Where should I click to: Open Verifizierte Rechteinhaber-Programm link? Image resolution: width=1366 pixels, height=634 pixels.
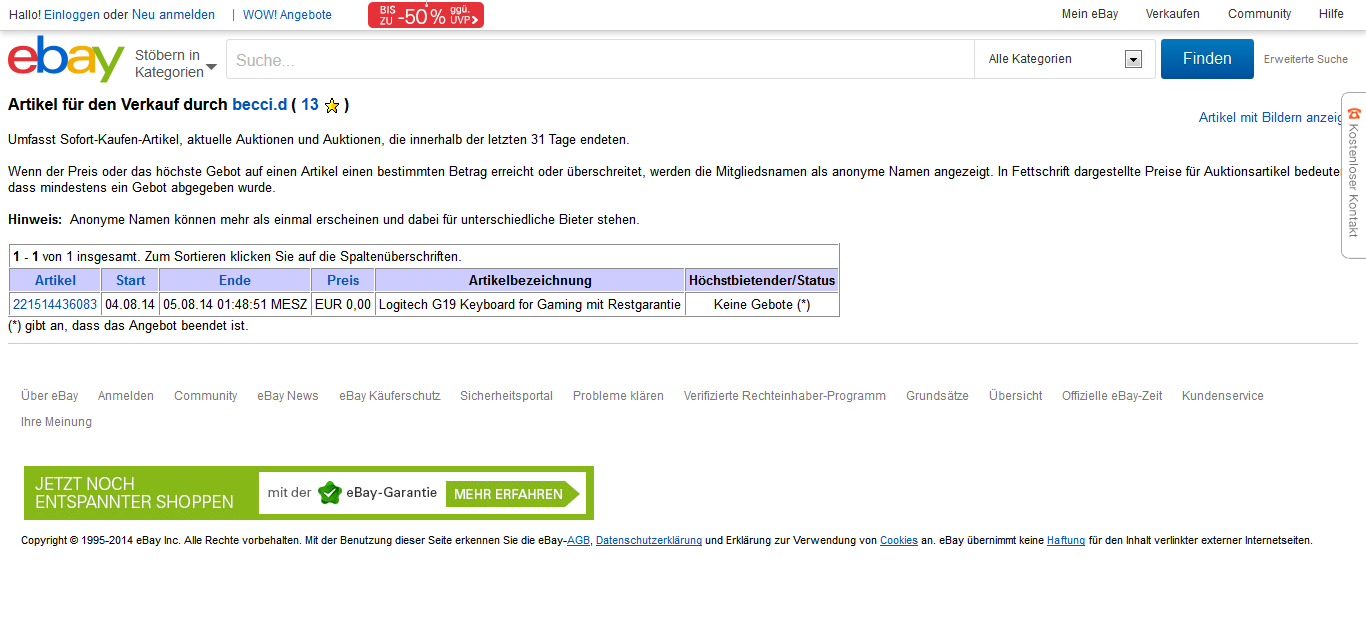click(785, 396)
